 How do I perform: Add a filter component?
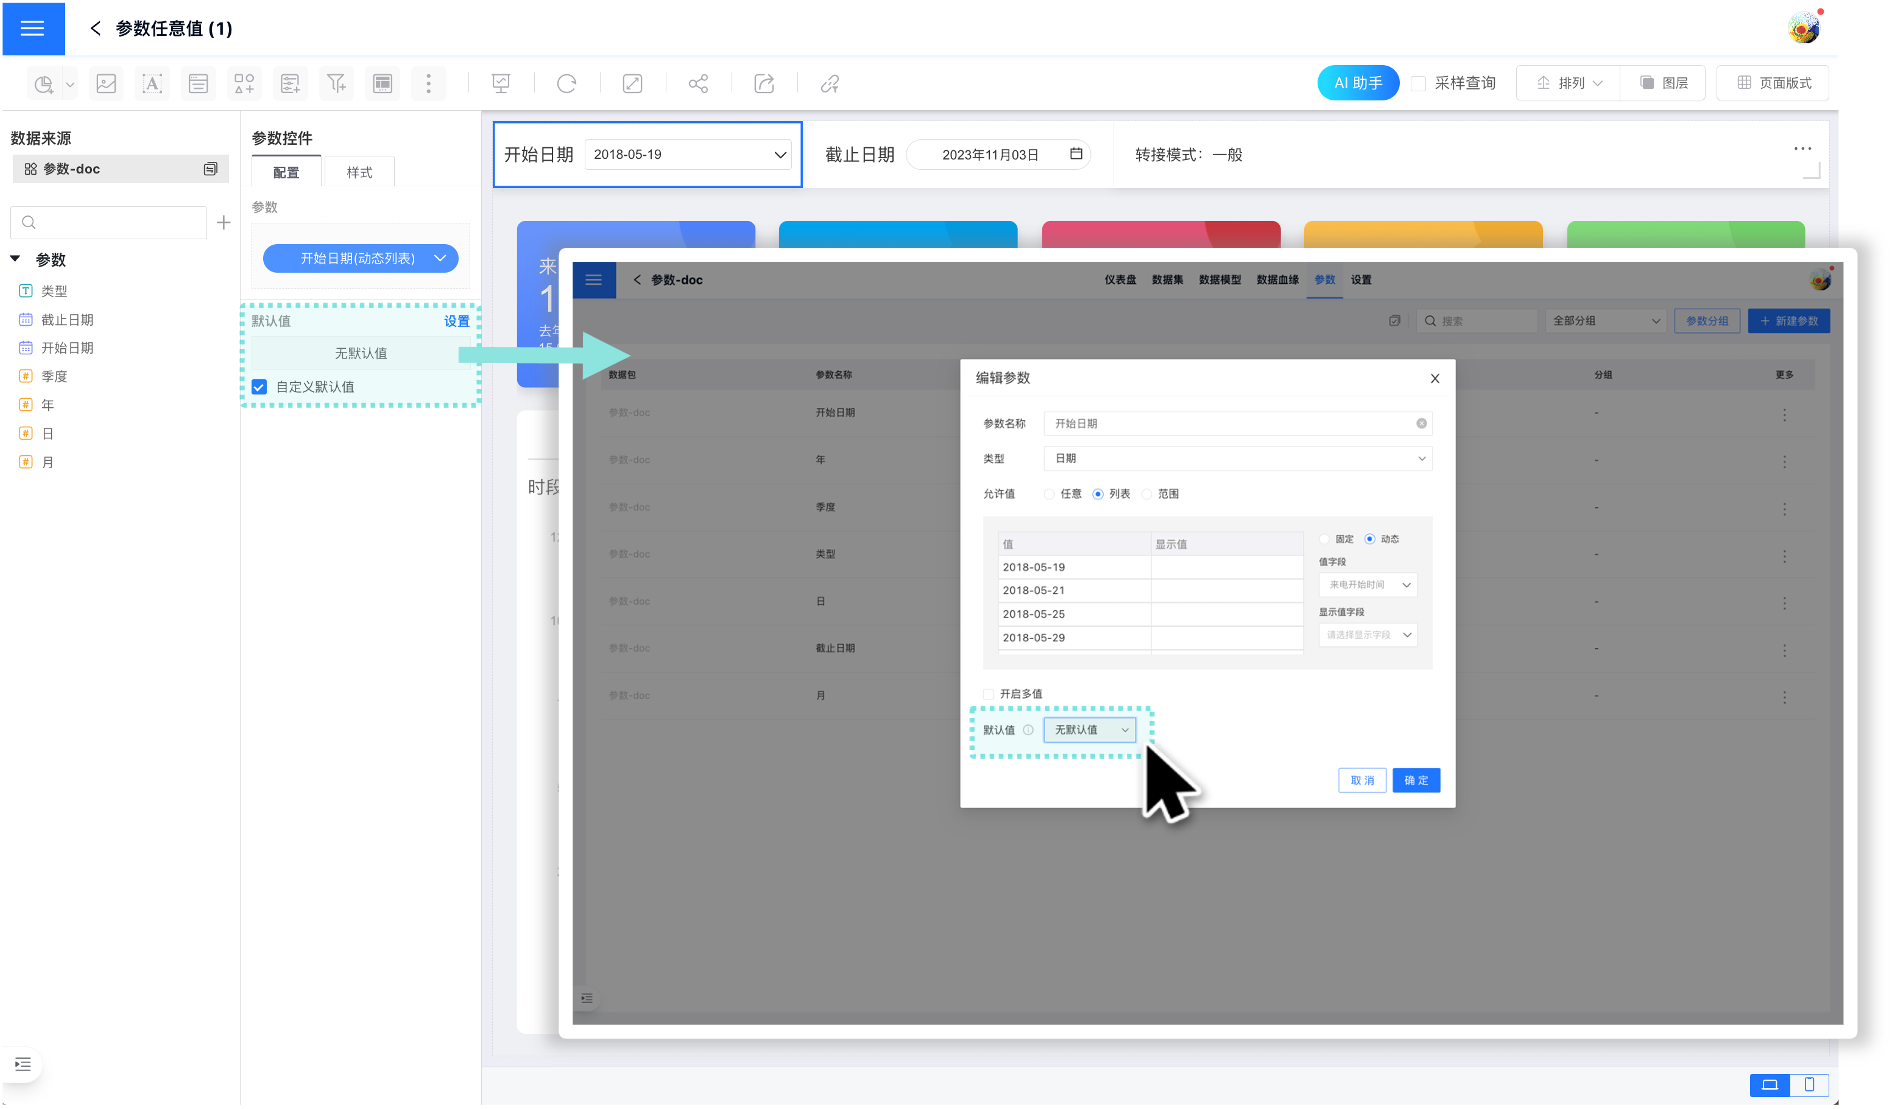click(336, 84)
